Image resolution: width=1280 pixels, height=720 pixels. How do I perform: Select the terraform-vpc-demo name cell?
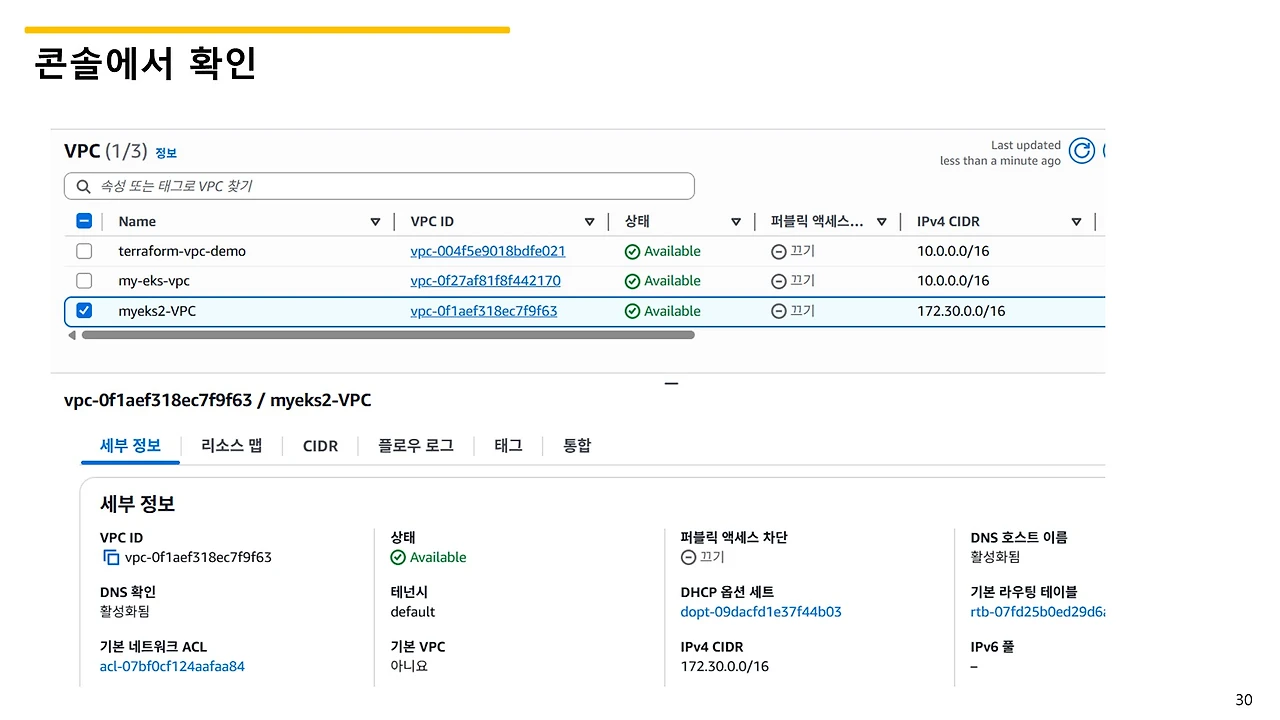coord(182,251)
